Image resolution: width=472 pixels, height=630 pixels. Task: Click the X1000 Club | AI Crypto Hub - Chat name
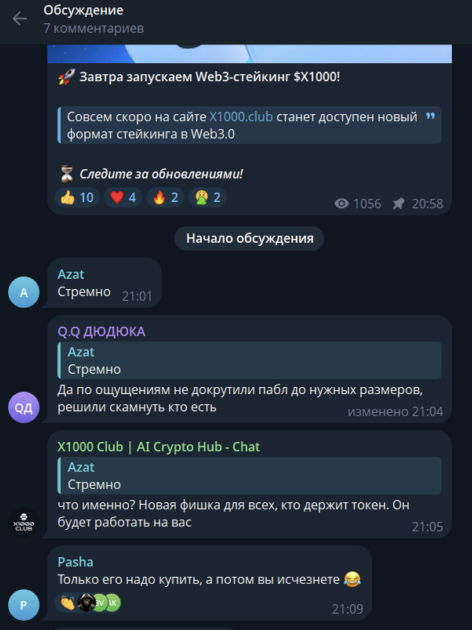[x=159, y=447]
